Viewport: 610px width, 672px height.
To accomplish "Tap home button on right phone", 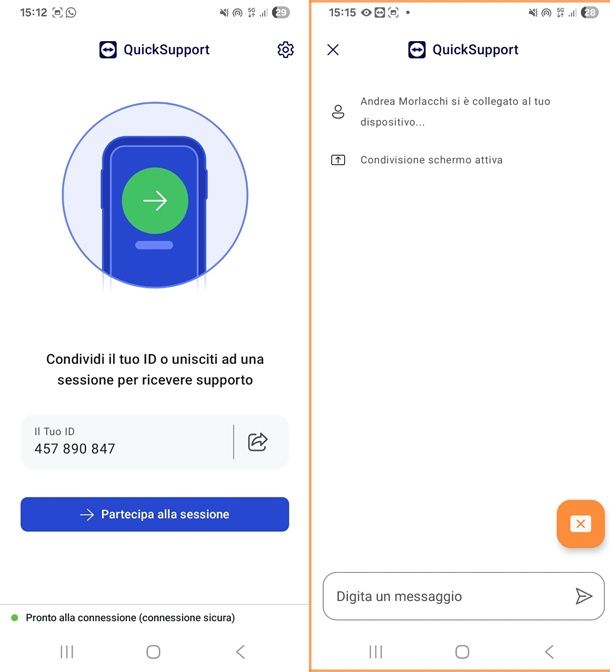I will 462,652.
